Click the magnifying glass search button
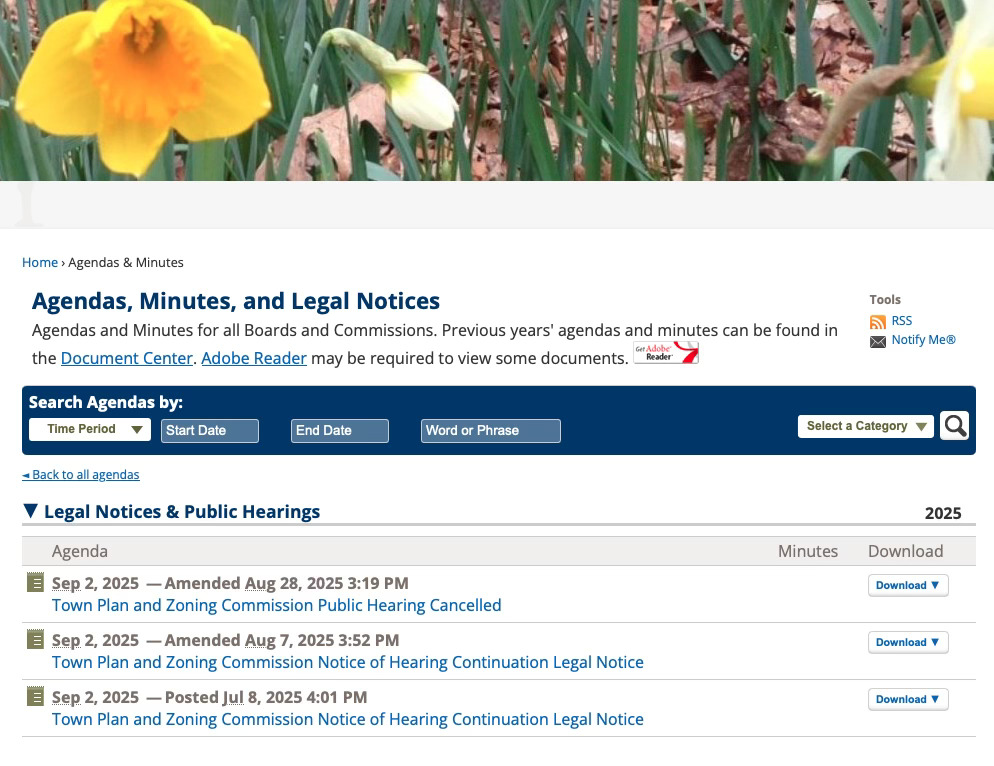The height and width of the screenshot is (766, 994). coord(954,426)
